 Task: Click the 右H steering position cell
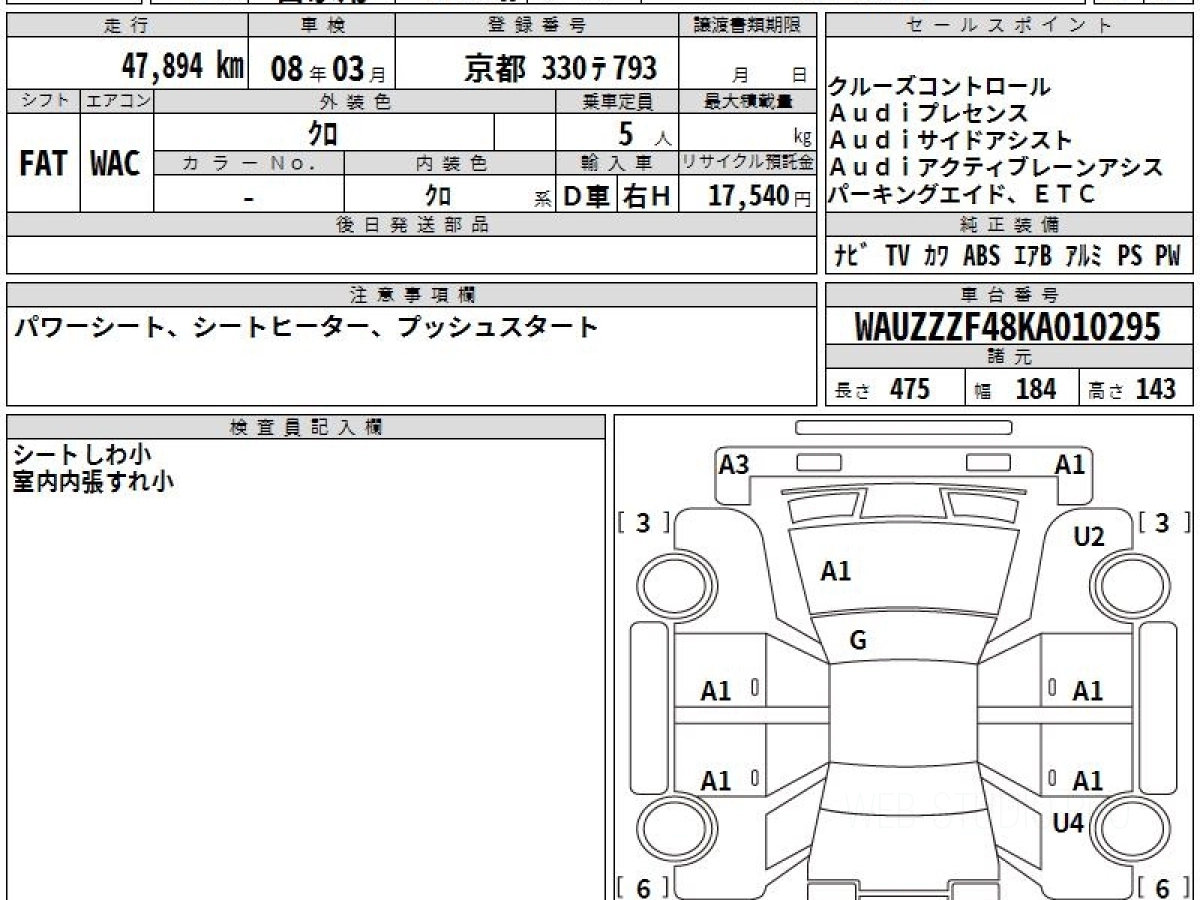click(647, 197)
